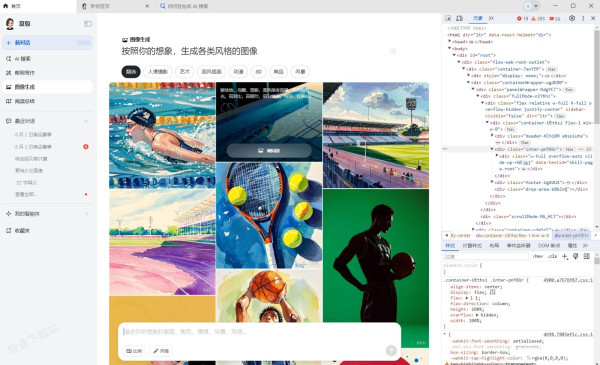Click the inspect element picker icon in DevTools

pos(448,18)
